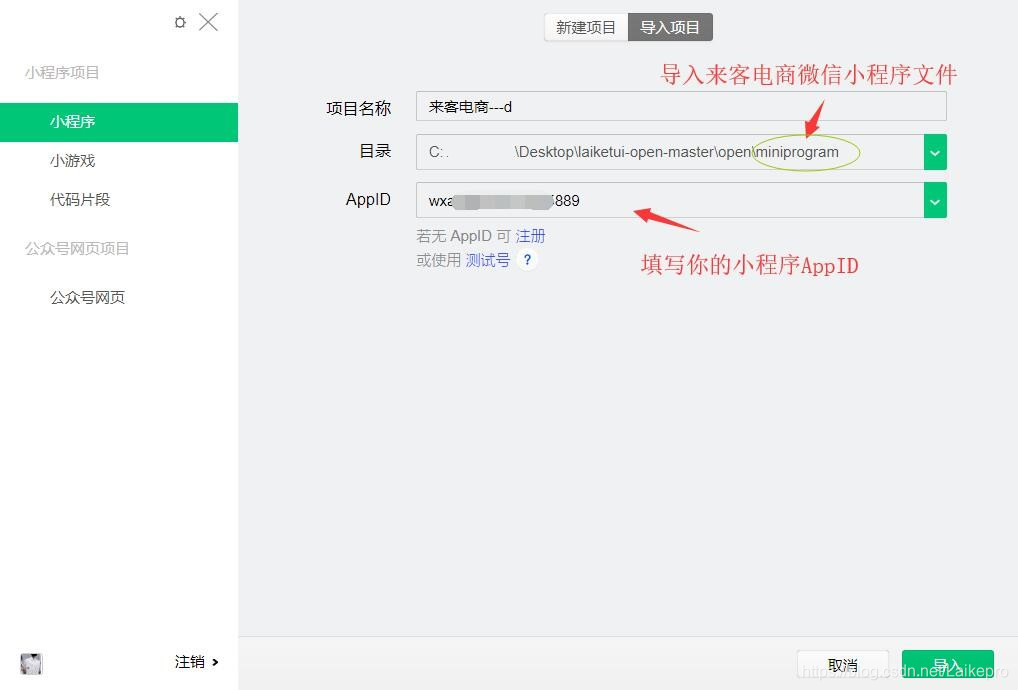The height and width of the screenshot is (690, 1018).
Task: Switch to the 新建项目 tab
Action: pos(585,27)
